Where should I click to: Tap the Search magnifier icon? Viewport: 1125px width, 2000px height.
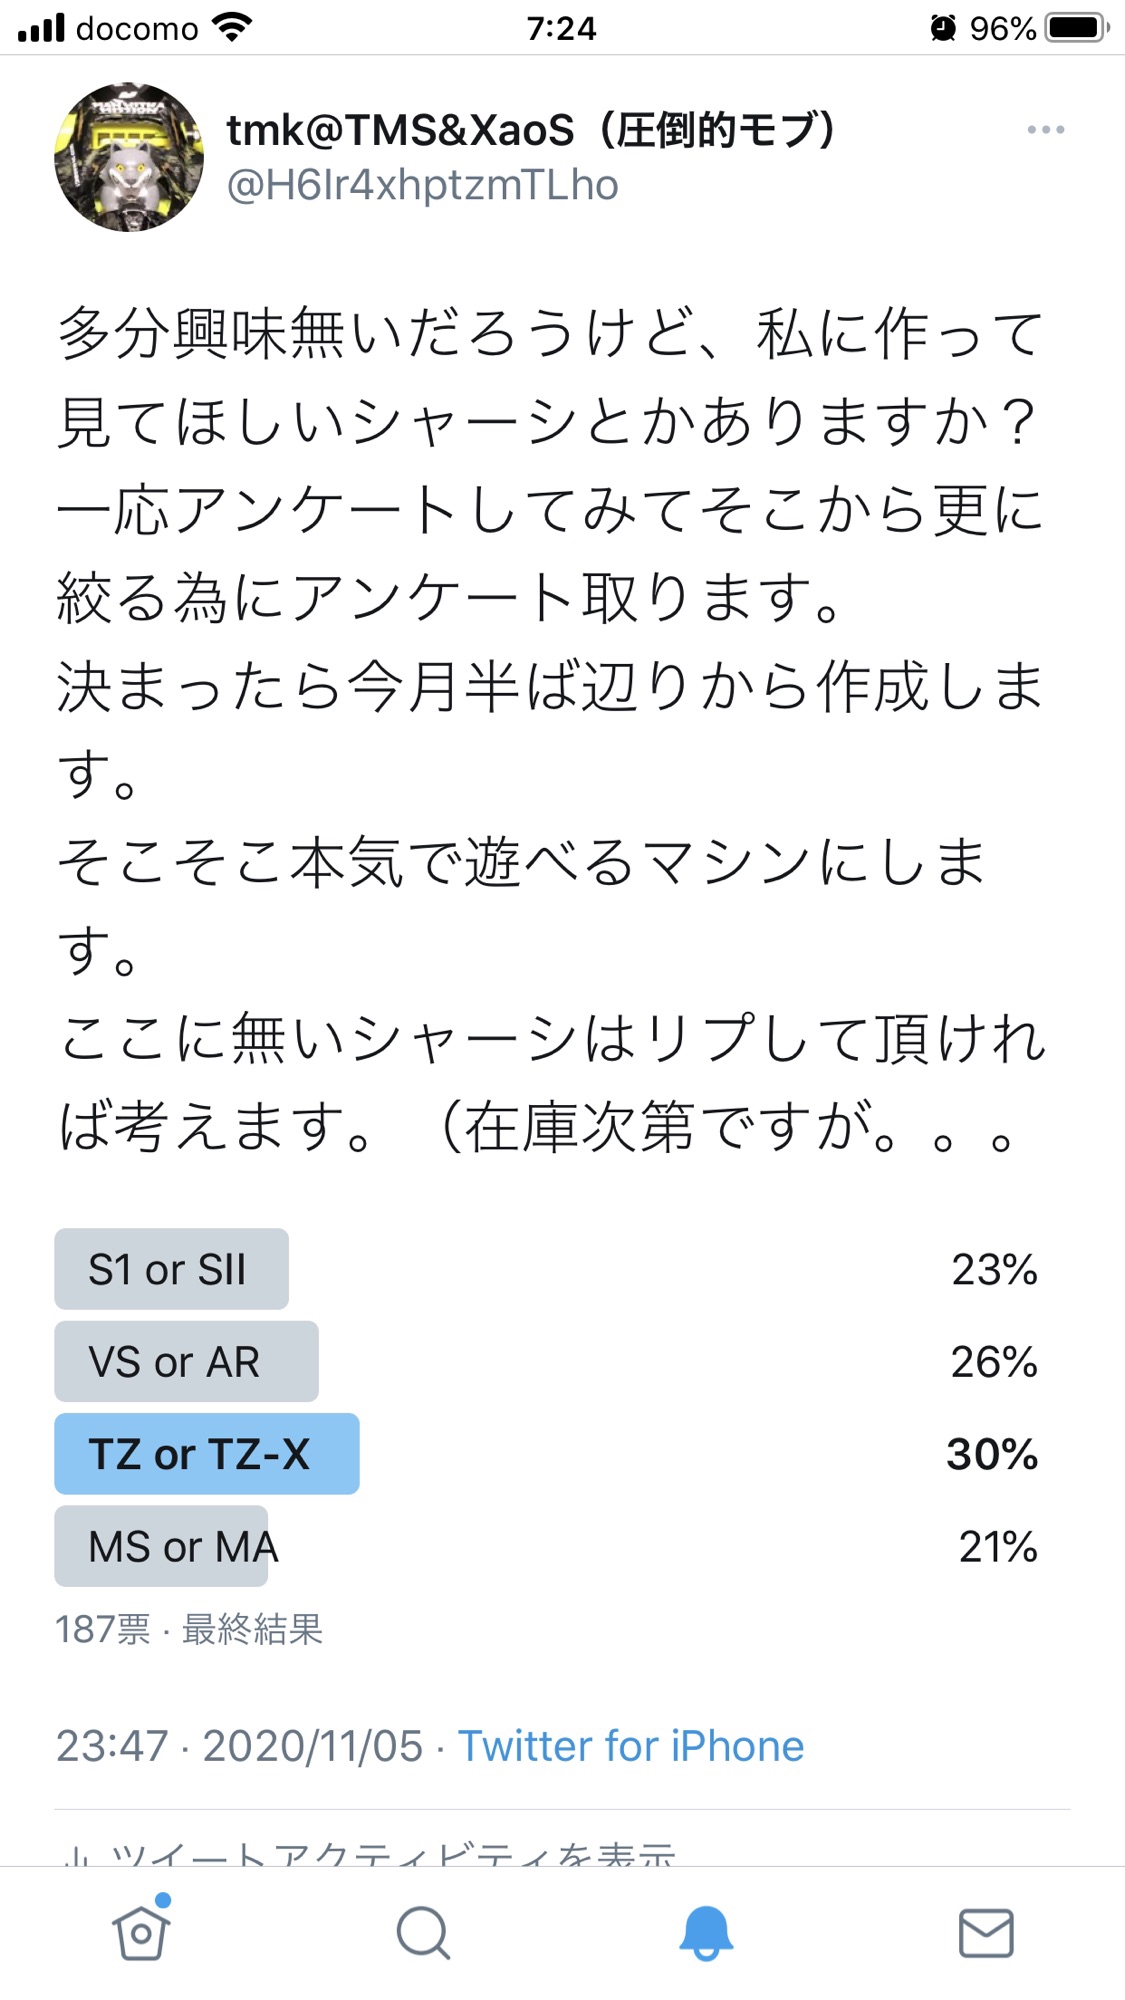pyautogui.click(x=423, y=1932)
